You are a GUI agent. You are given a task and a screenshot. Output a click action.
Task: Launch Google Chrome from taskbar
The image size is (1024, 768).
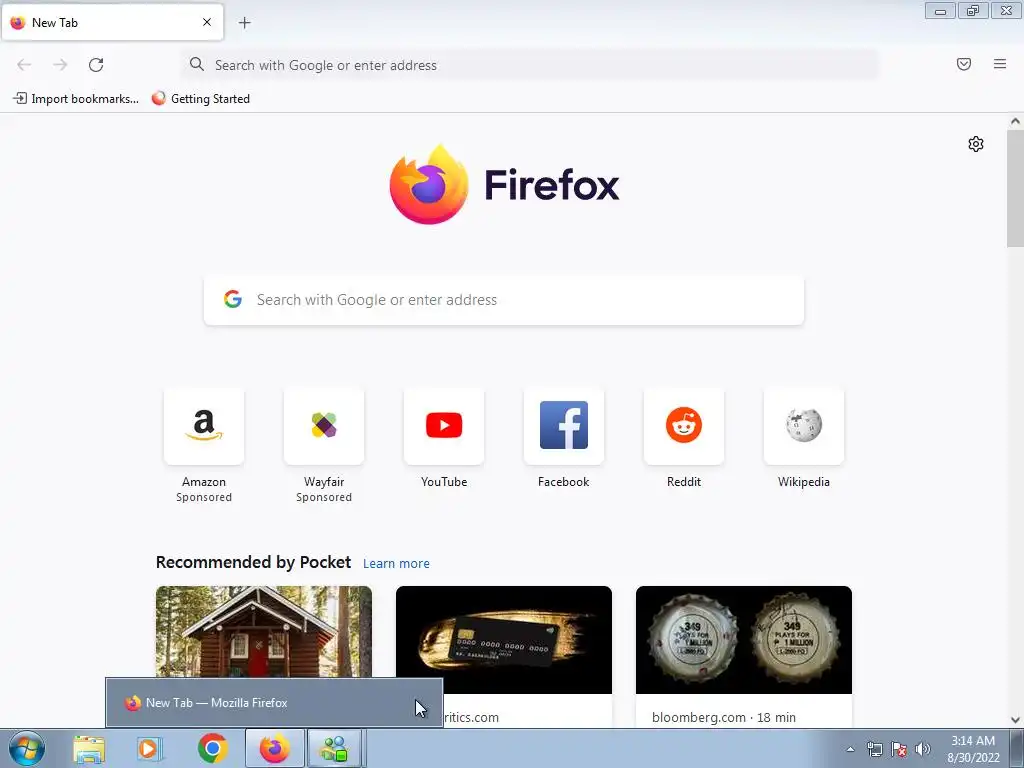click(x=212, y=748)
